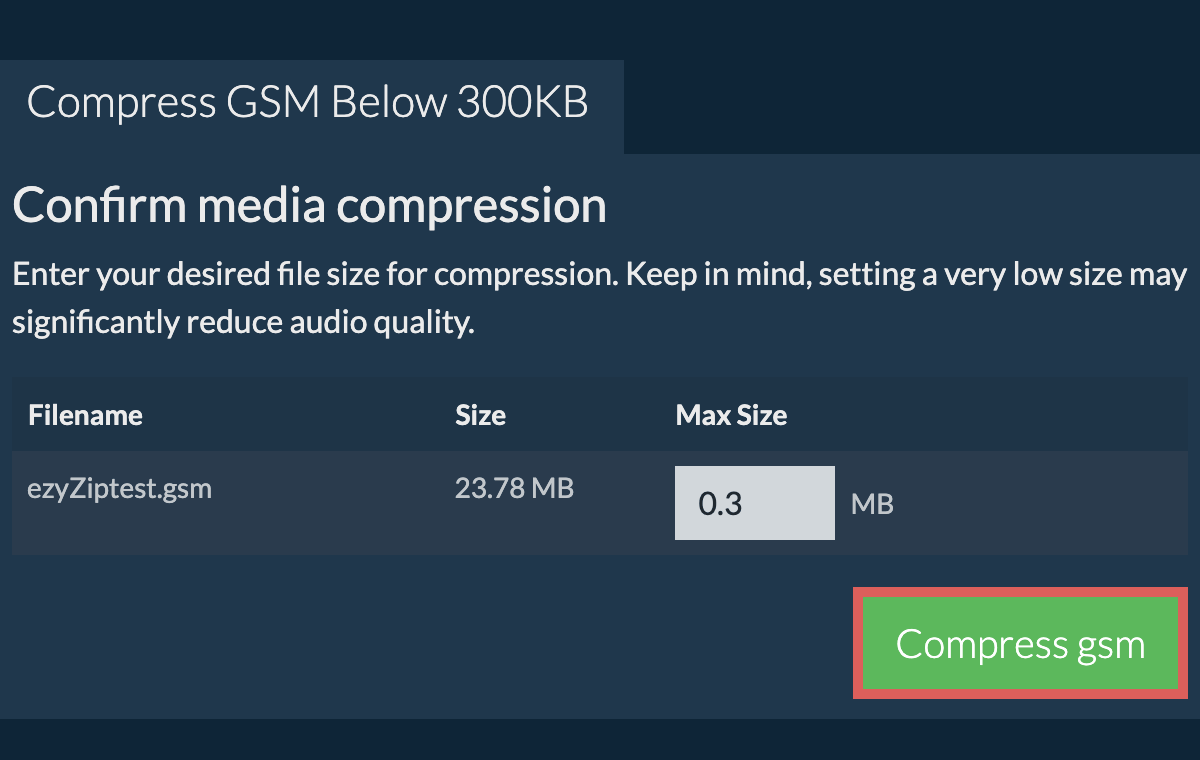This screenshot has height=760, width=1200.
Task: Click the green Compress gsm button
Action: click(1020, 644)
